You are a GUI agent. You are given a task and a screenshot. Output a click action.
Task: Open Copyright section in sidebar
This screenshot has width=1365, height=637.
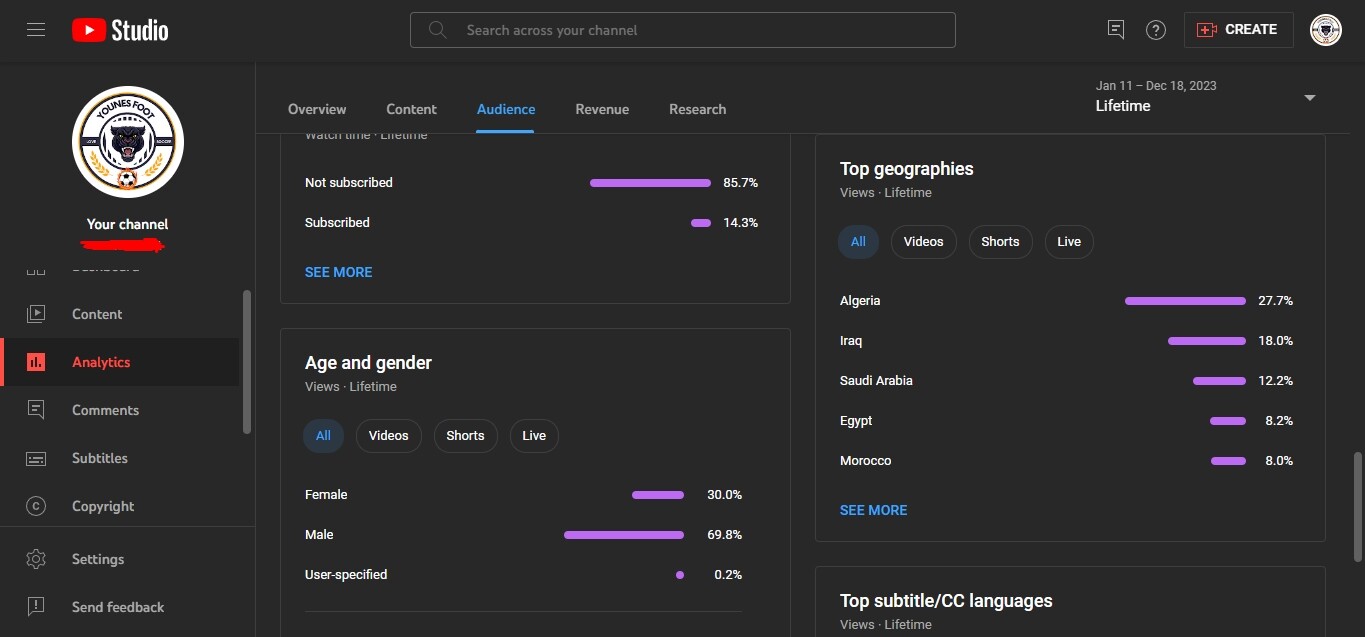click(103, 506)
